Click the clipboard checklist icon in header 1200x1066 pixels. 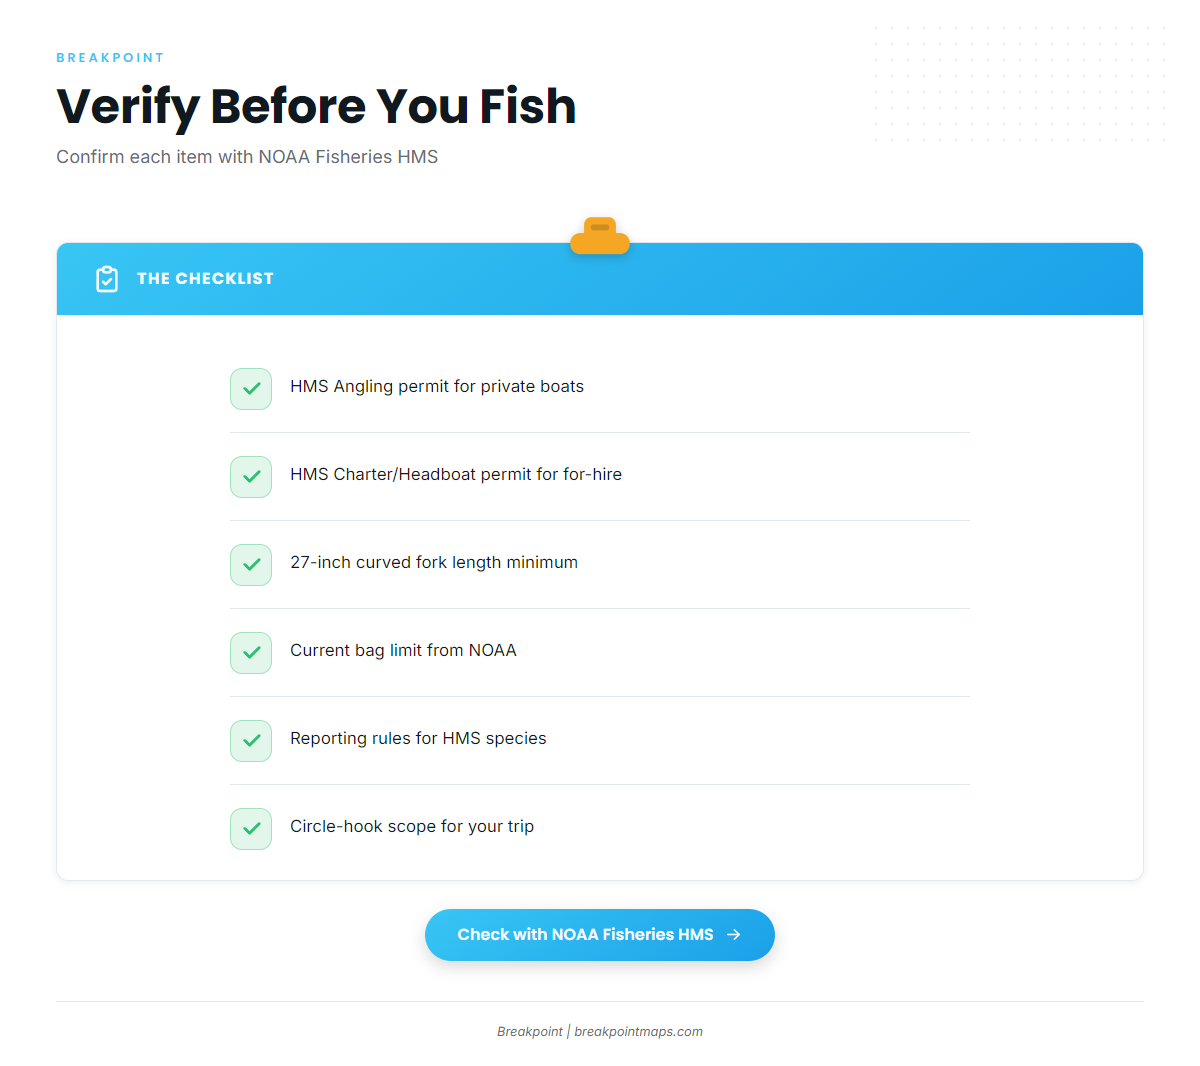107,279
